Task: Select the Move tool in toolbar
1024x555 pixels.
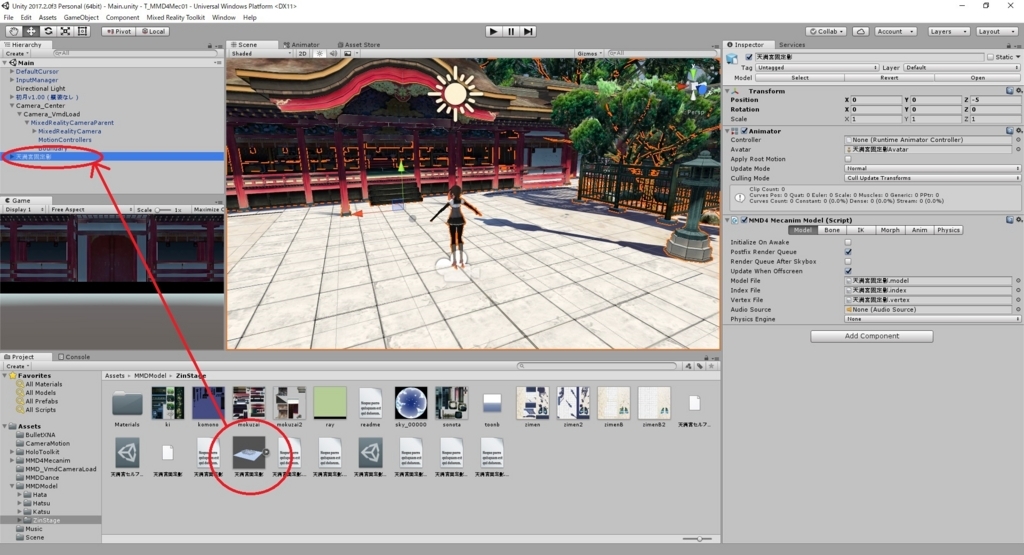Action: pyautogui.click(x=31, y=31)
